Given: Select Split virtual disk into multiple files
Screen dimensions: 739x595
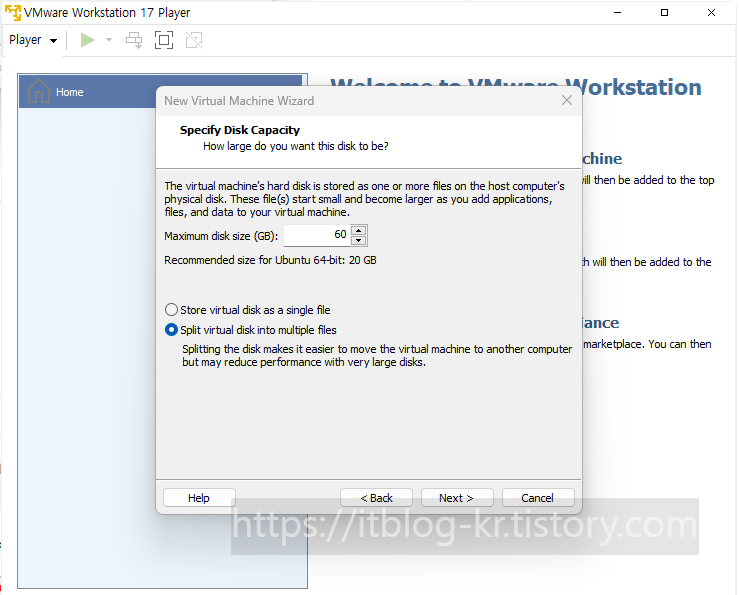Looking at the screenshot, I should (251, 330).
